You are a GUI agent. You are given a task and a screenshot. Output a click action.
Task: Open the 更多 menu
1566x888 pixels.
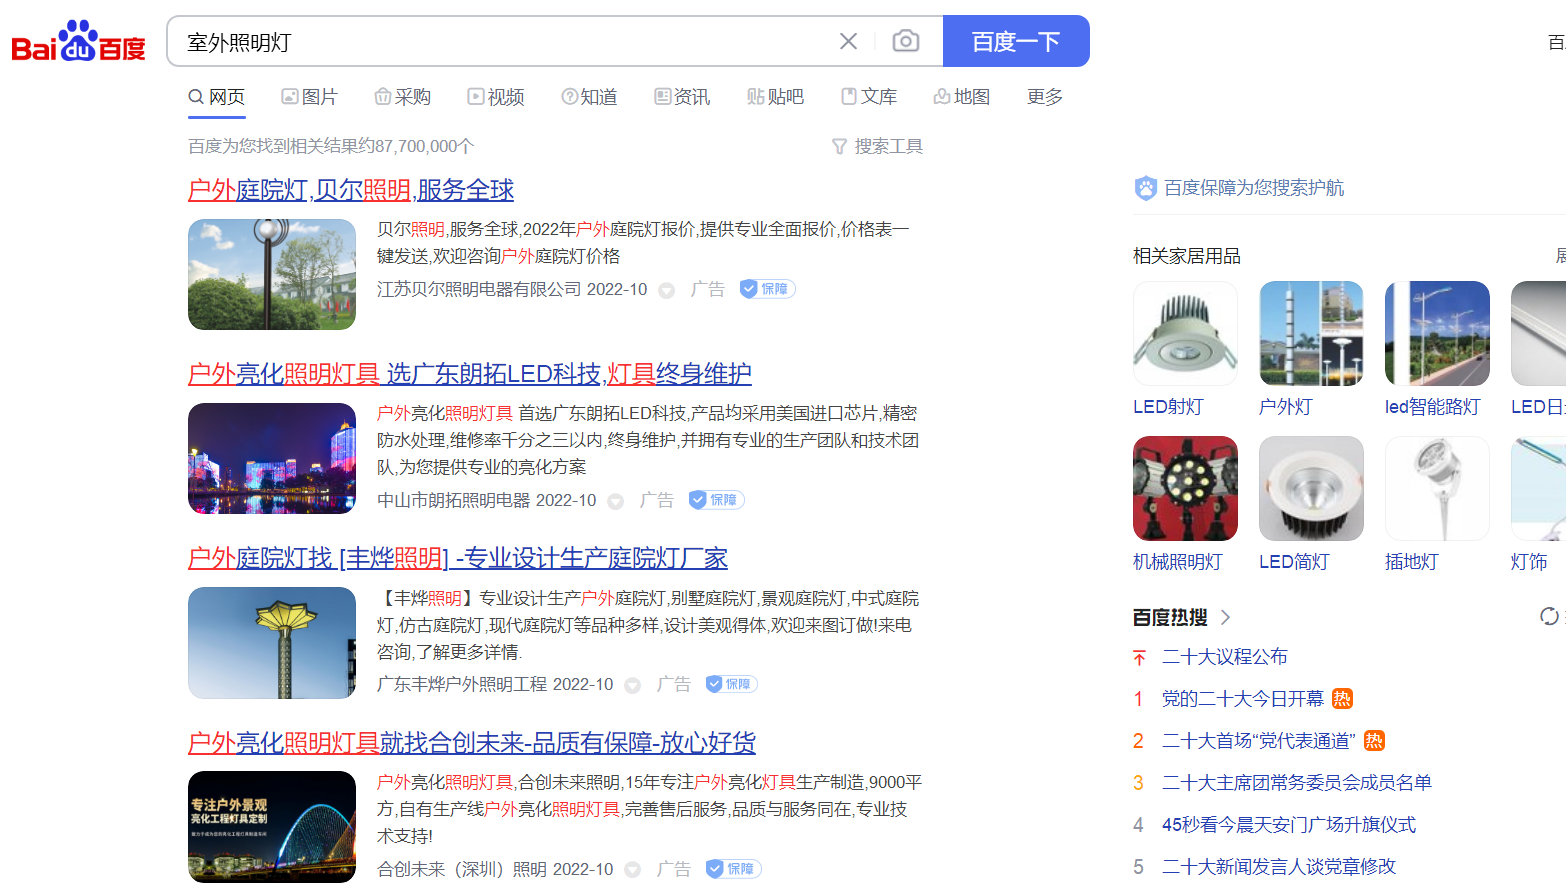(x=1044, y=97)
